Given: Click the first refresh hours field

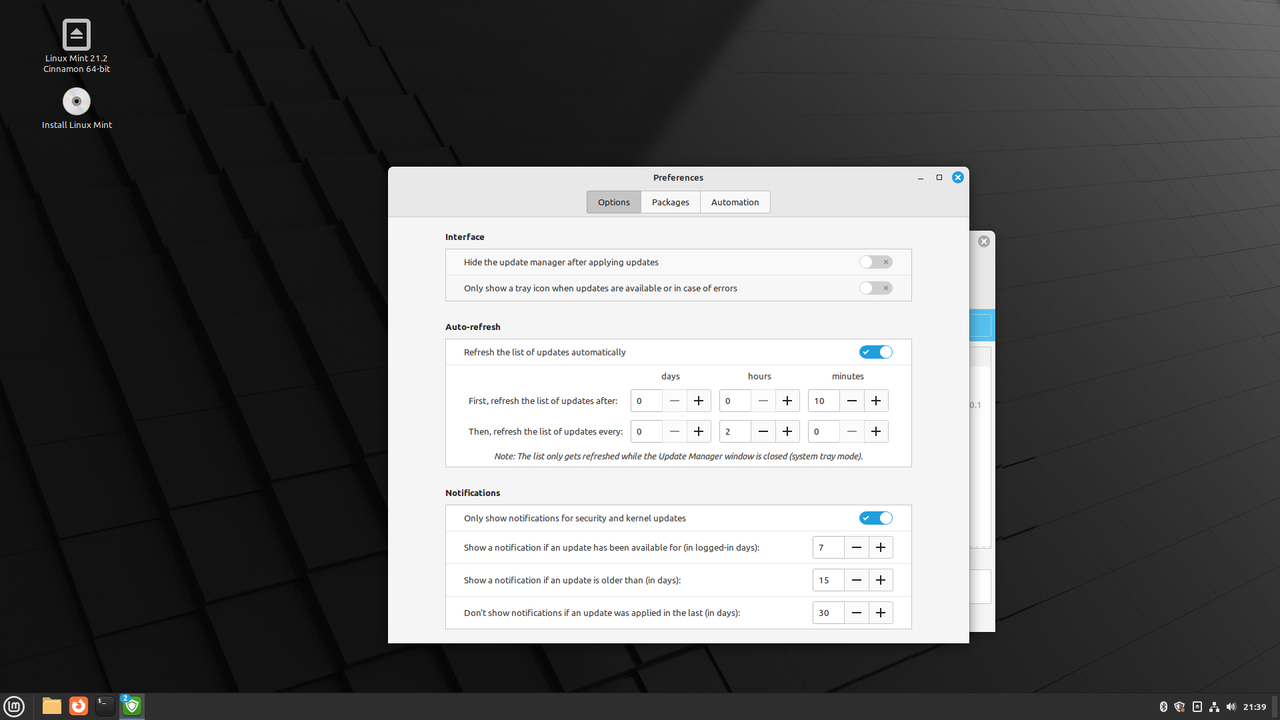Looking at the screenshot, I should pos(735,401).
